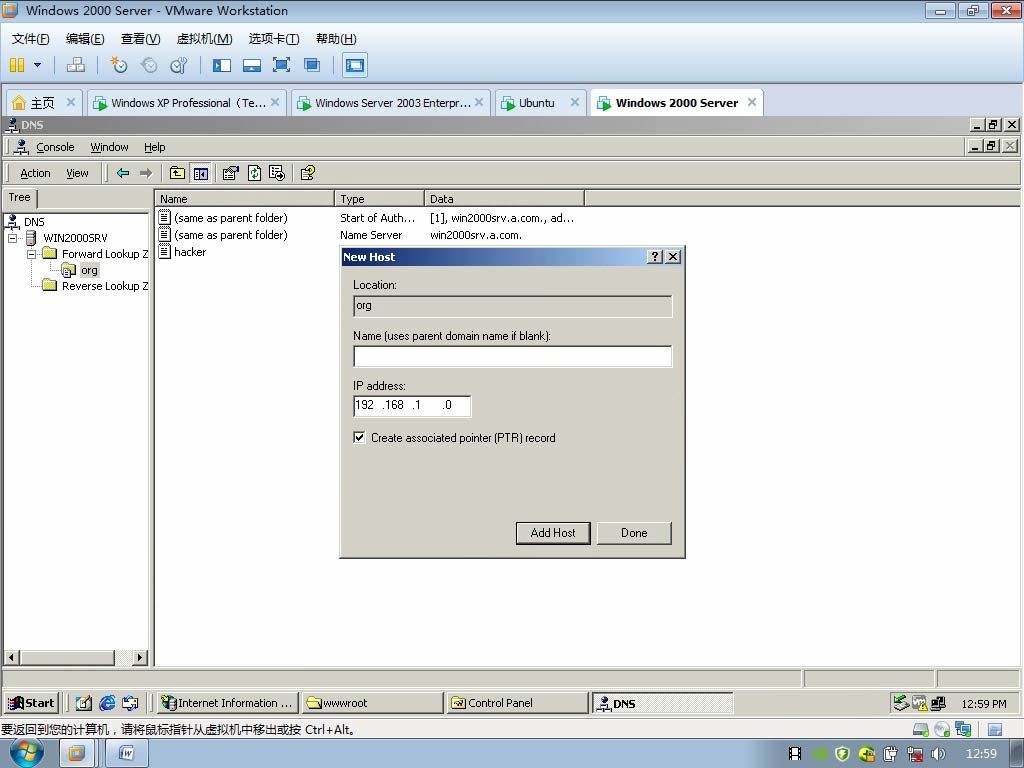Click the Outlook Express quick launch icon
This screenshot has width=1024, height=768.
point(130,703)
